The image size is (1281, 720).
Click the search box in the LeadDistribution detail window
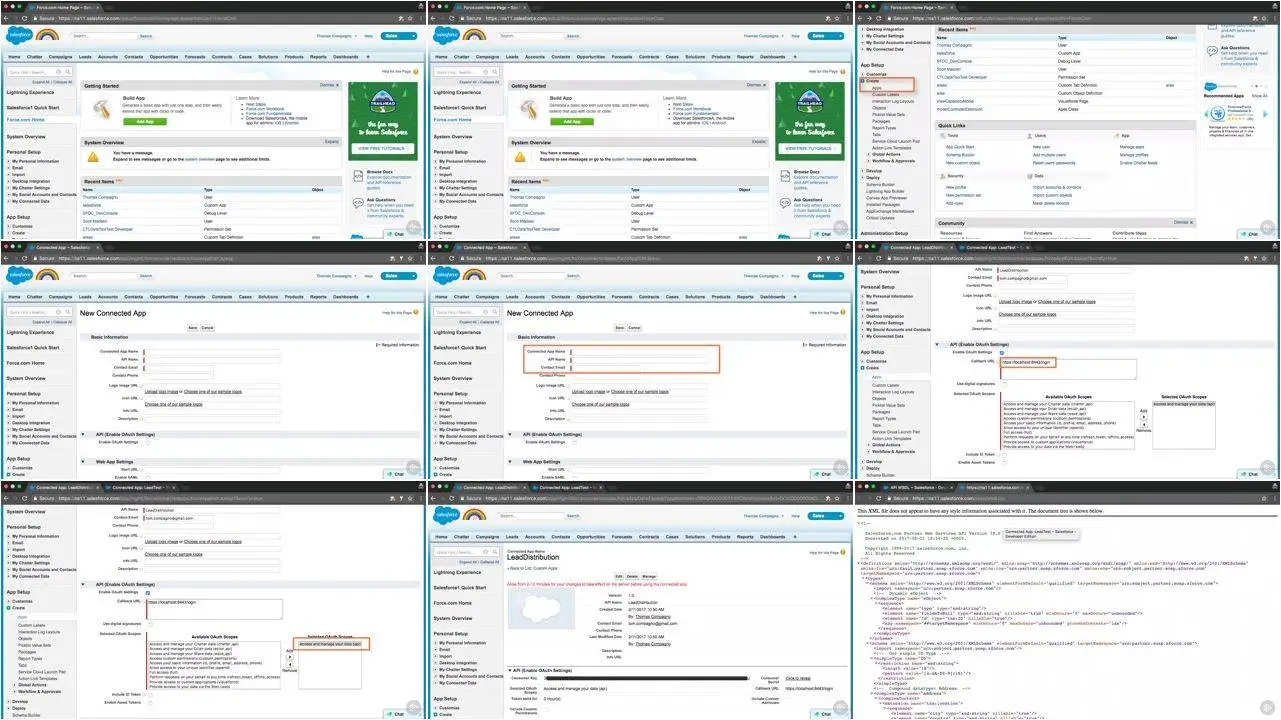(x=532, y=515)
